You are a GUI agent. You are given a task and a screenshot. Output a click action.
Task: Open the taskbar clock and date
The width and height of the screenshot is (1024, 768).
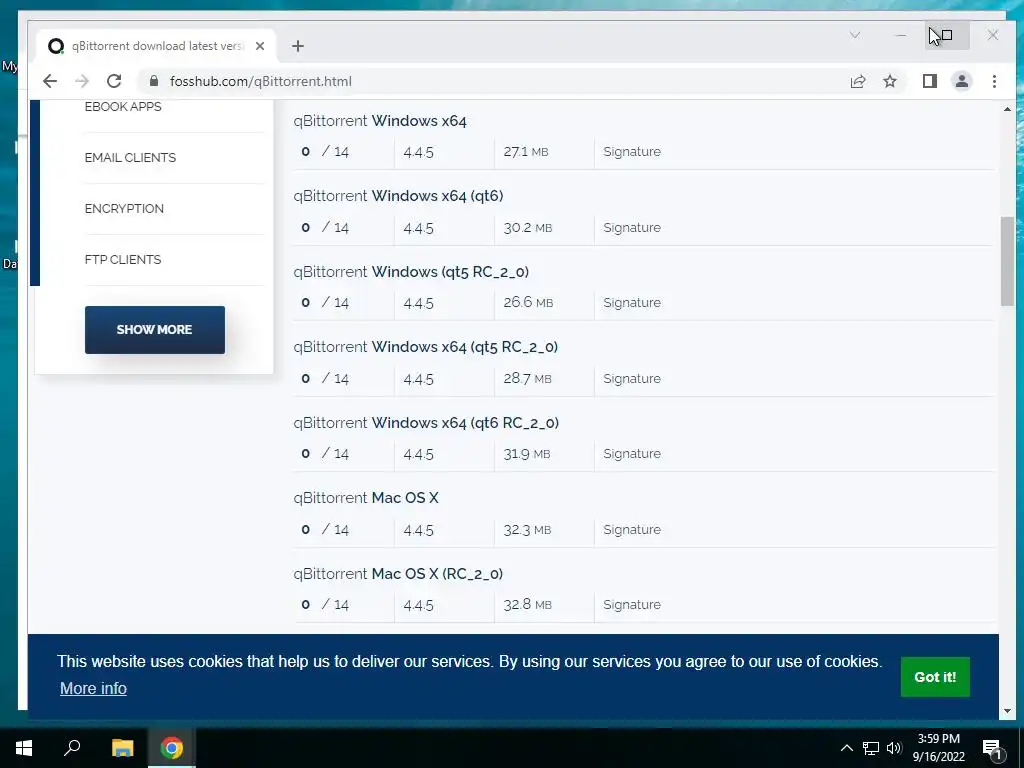pos(938,748)
